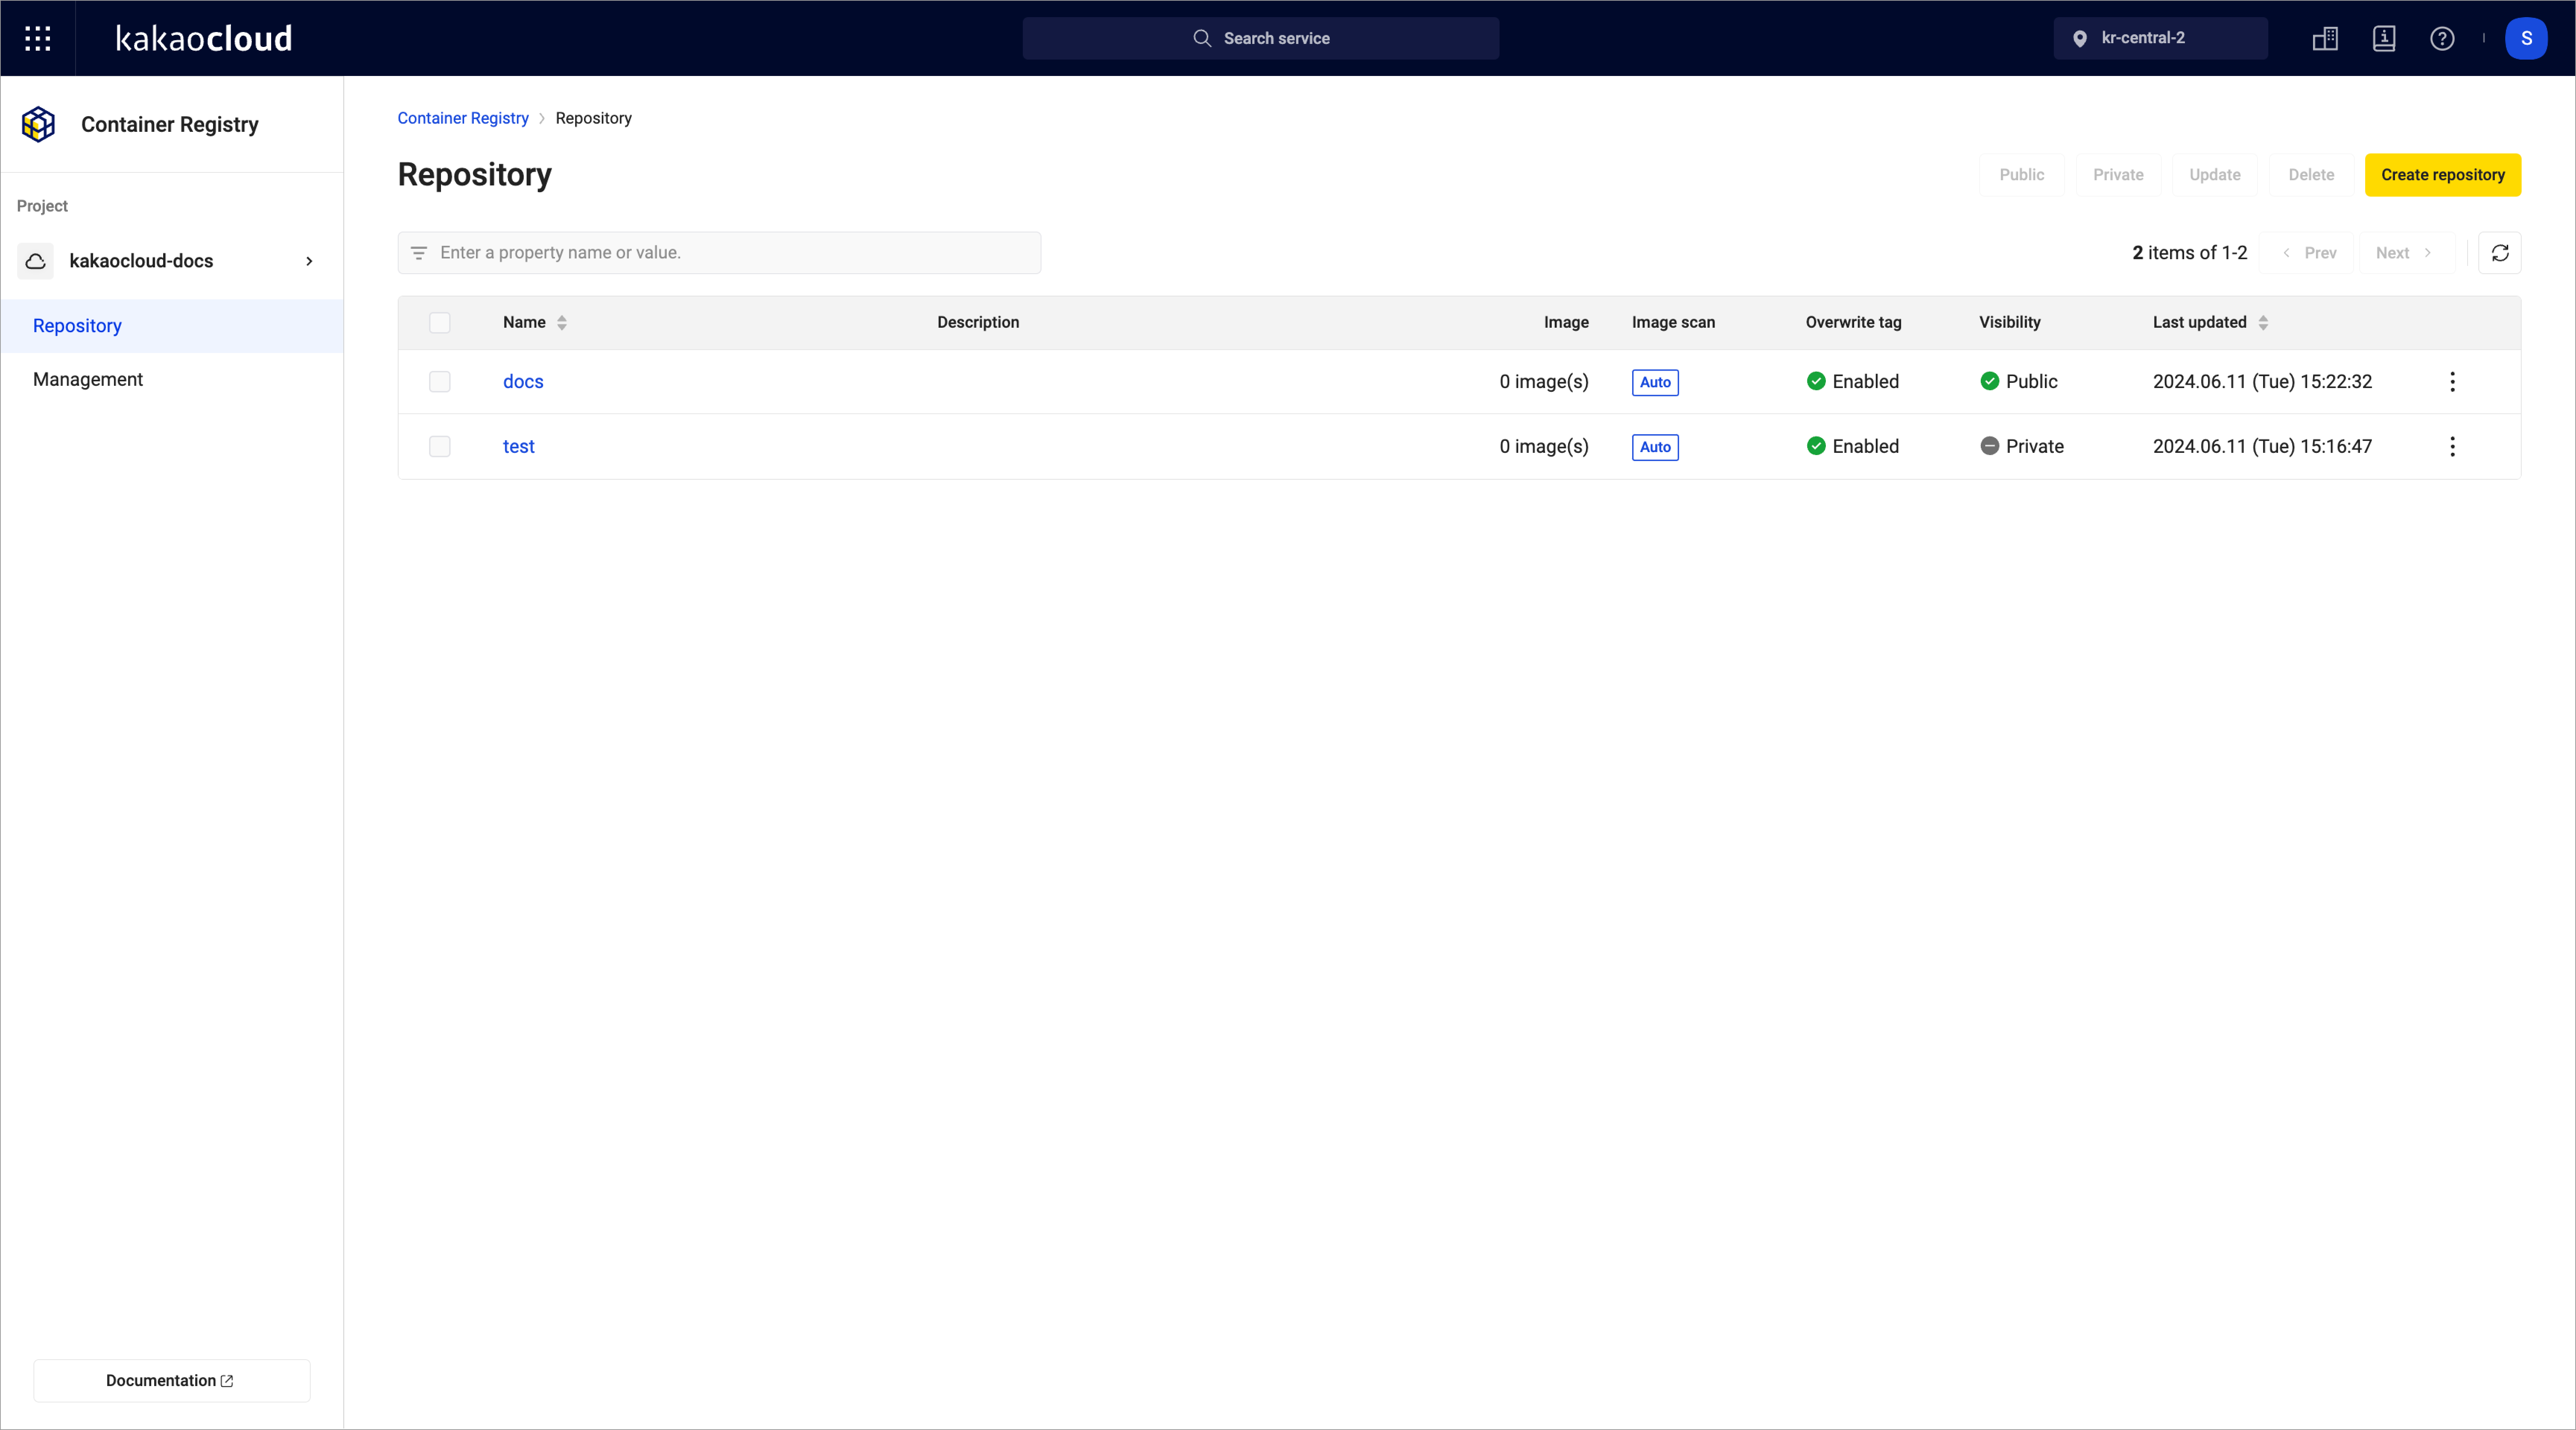Go to the Repository sidebar menu
Screen dimensions: 2576x1430
(172, 326)
